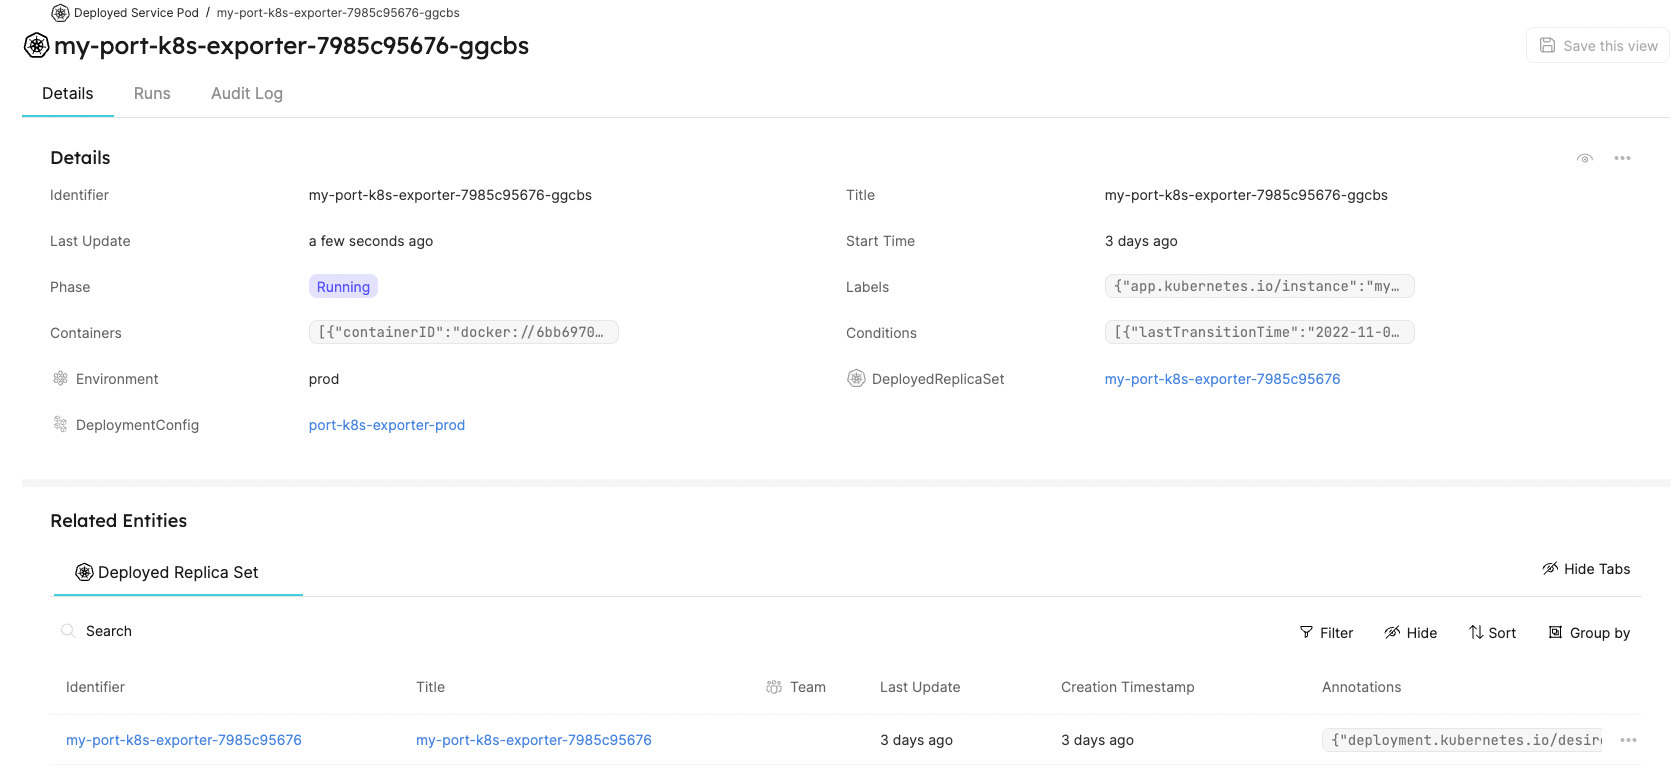Click the DeploymentConfig property icon
This screenshot has height=771, width=1678.
(x=60, y=424)
